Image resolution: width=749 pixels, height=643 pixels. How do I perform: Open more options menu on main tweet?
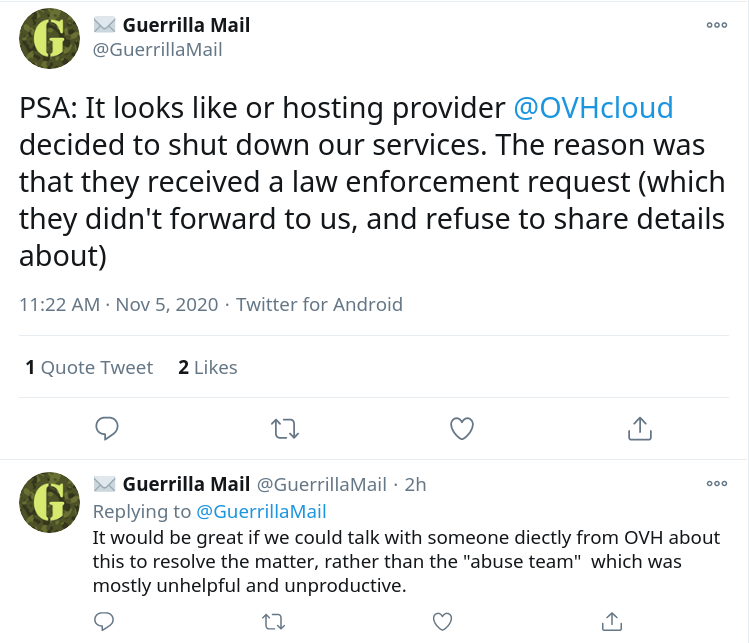click(717, 25)
